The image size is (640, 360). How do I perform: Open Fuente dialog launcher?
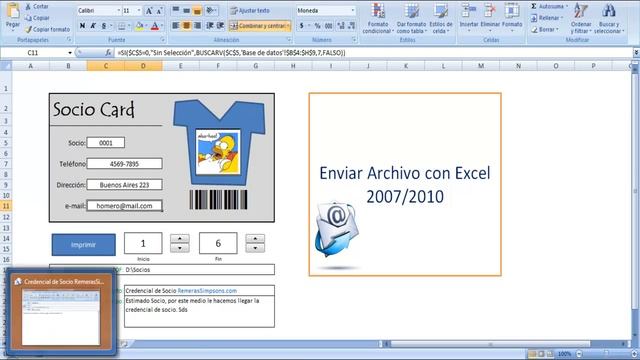click(x=162, y=40)
